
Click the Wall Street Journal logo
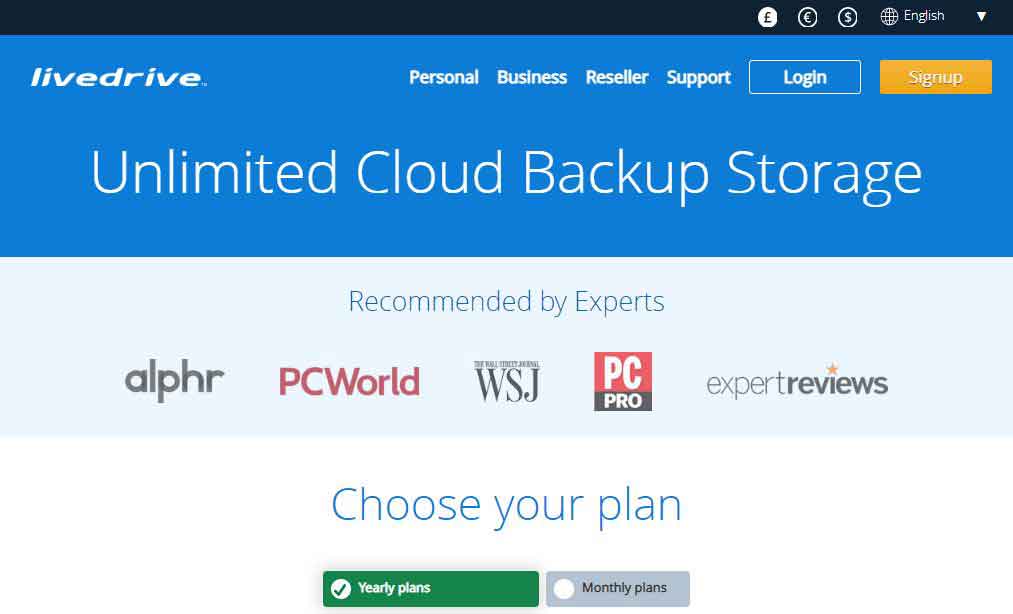[x=506, y=381]
